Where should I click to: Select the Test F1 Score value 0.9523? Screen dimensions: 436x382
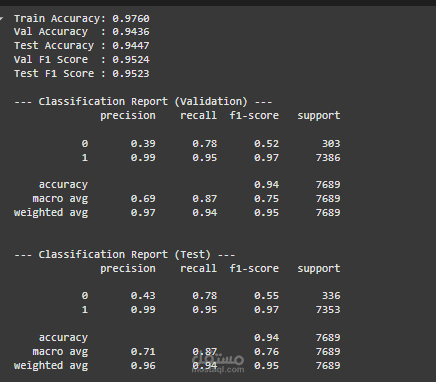pos(131,73)
